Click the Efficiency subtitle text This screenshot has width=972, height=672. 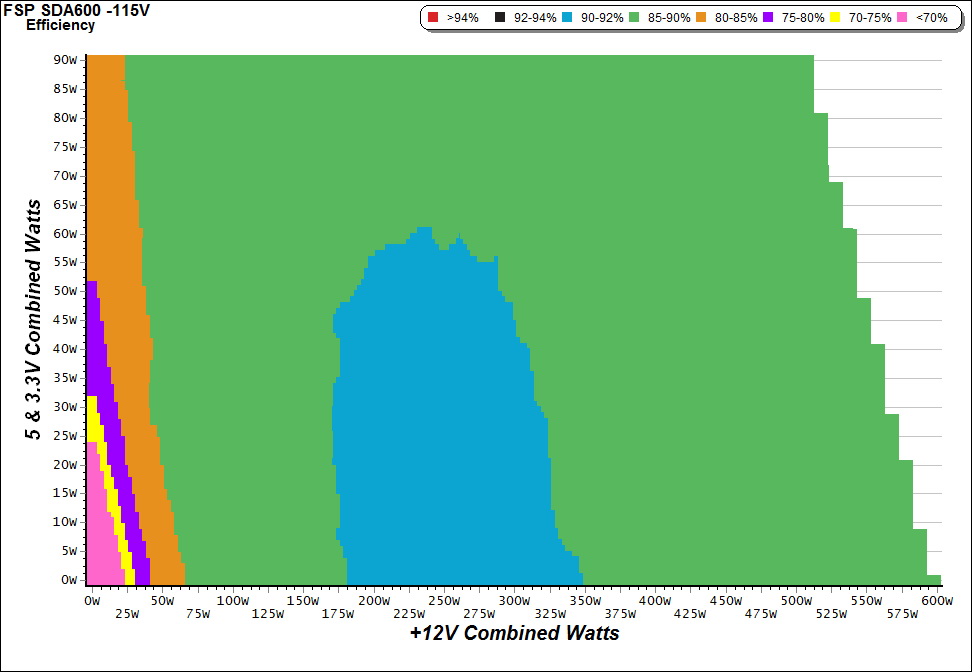pyautogui.click(x=60, y=25)
